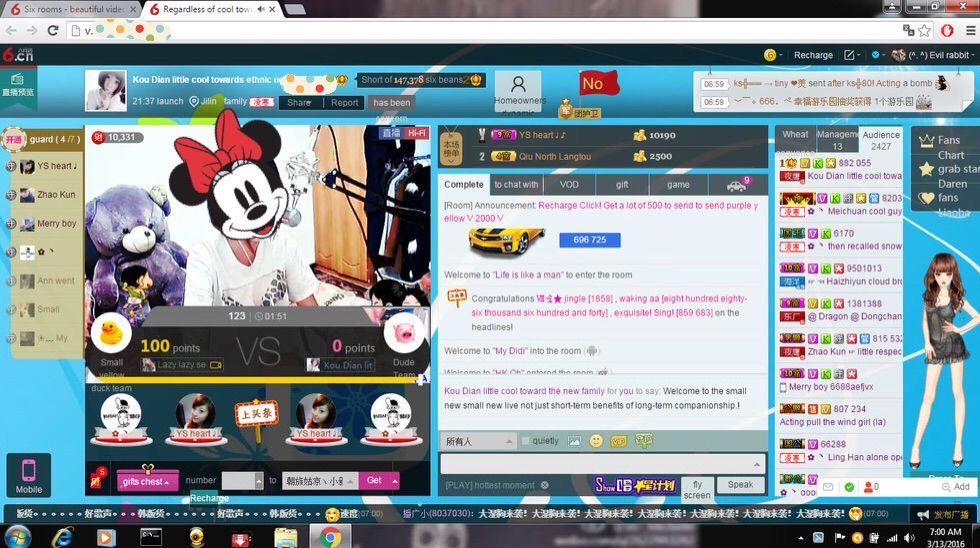Open the gift tab
This screenshot has width=980, height=548.
[x=622, y=184]
